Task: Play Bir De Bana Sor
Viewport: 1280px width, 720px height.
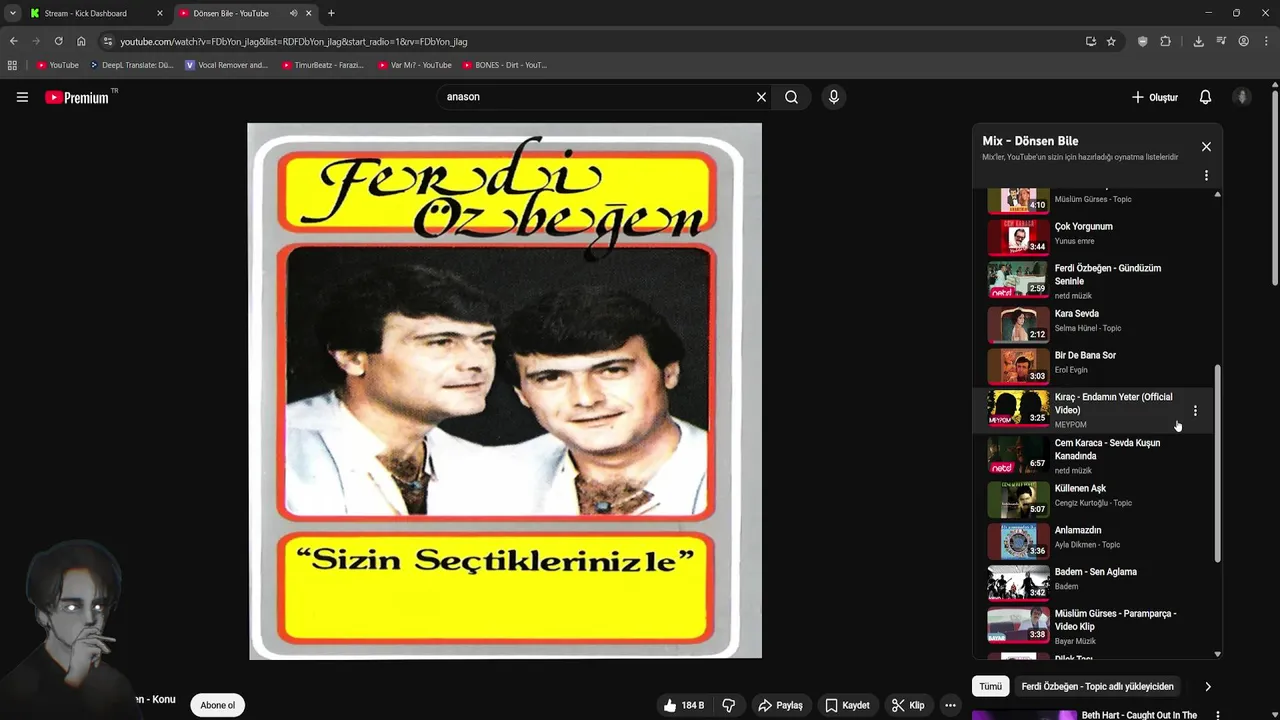Action: (1092, 366)
